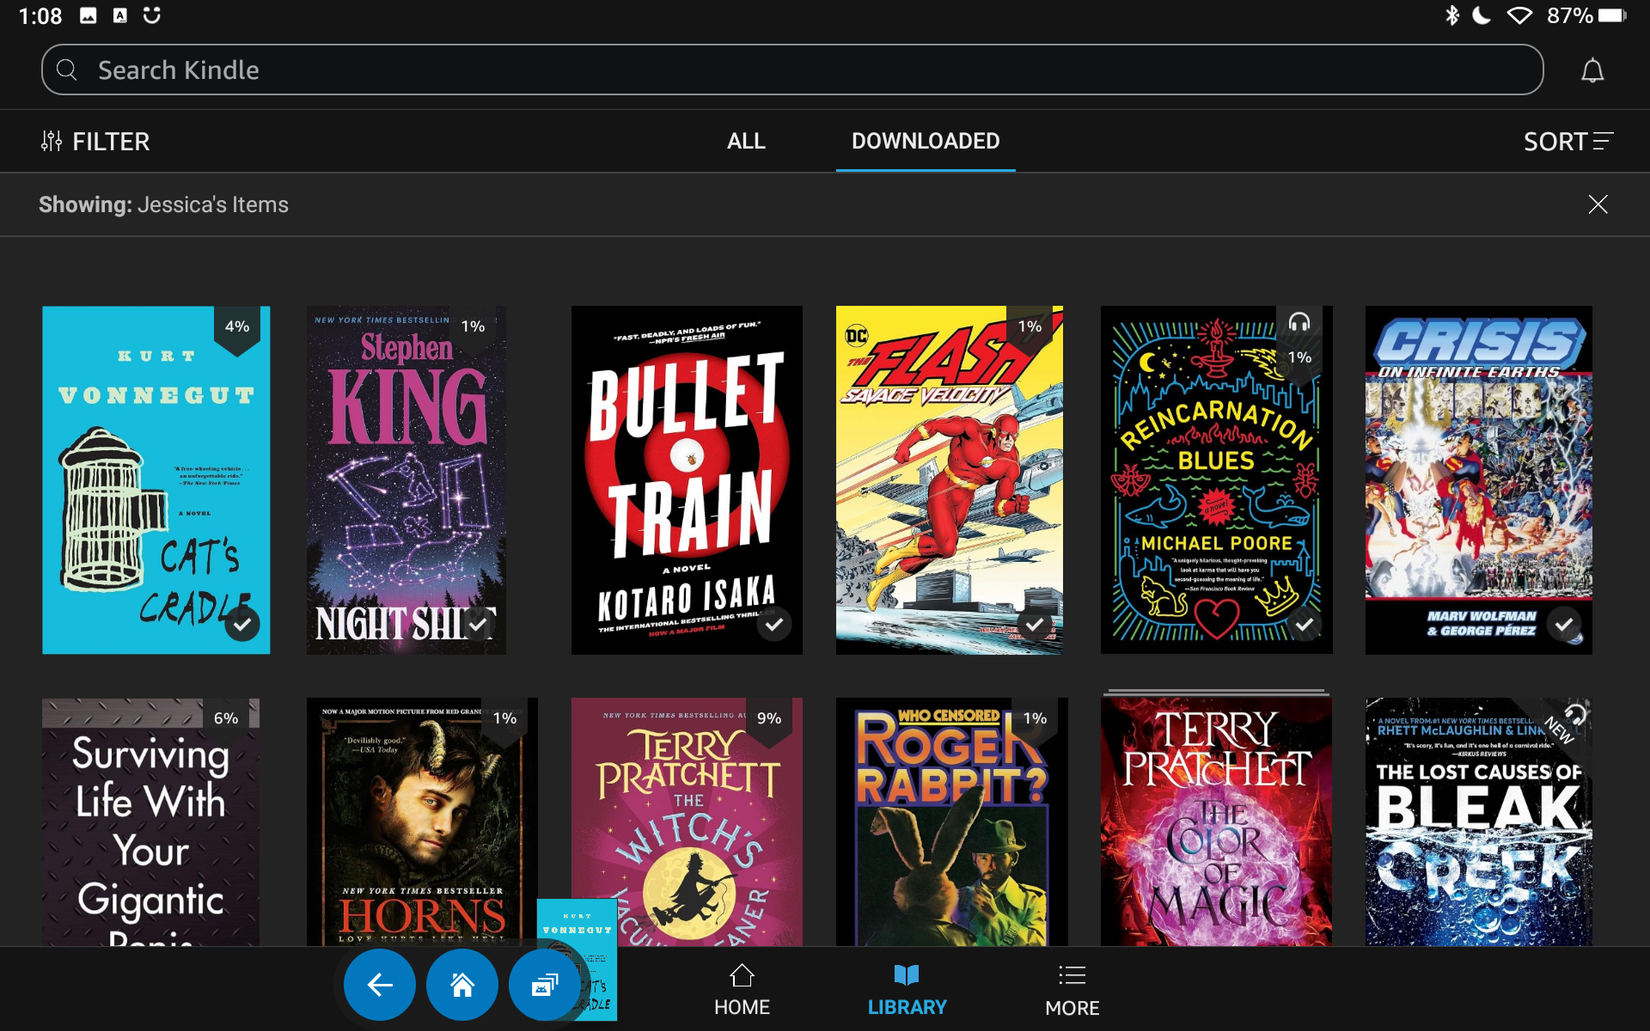Image resolution: width=1650 pixels, height=1031 pixels.
Task: Open the Filter options
Action: (x=95, y=141)
